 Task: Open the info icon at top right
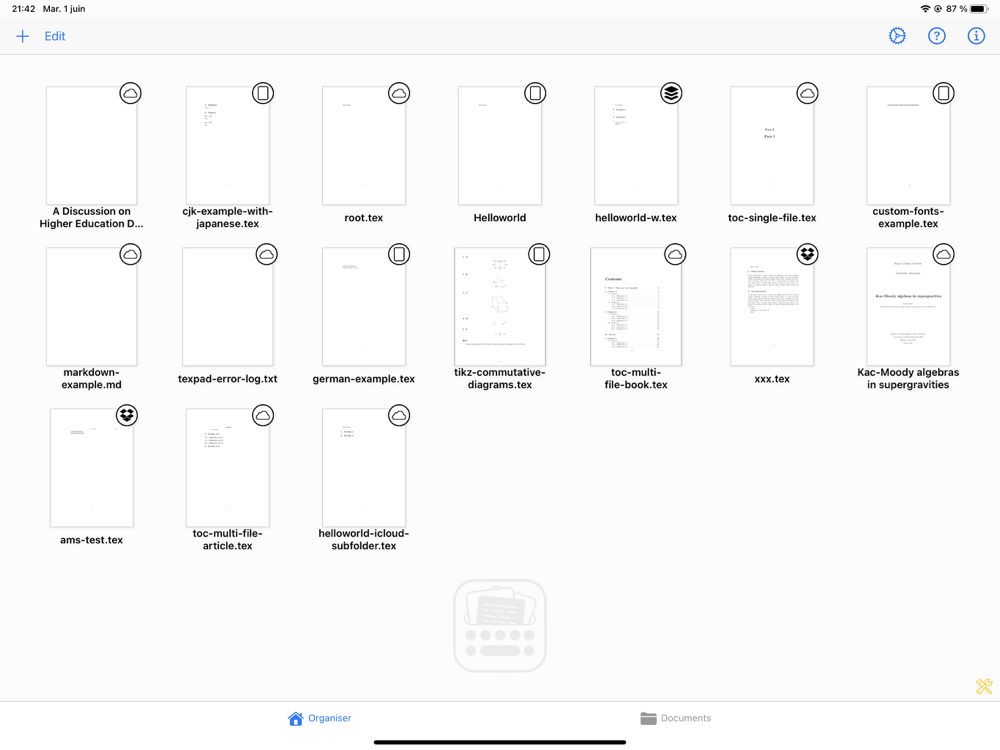click(976, 36)
